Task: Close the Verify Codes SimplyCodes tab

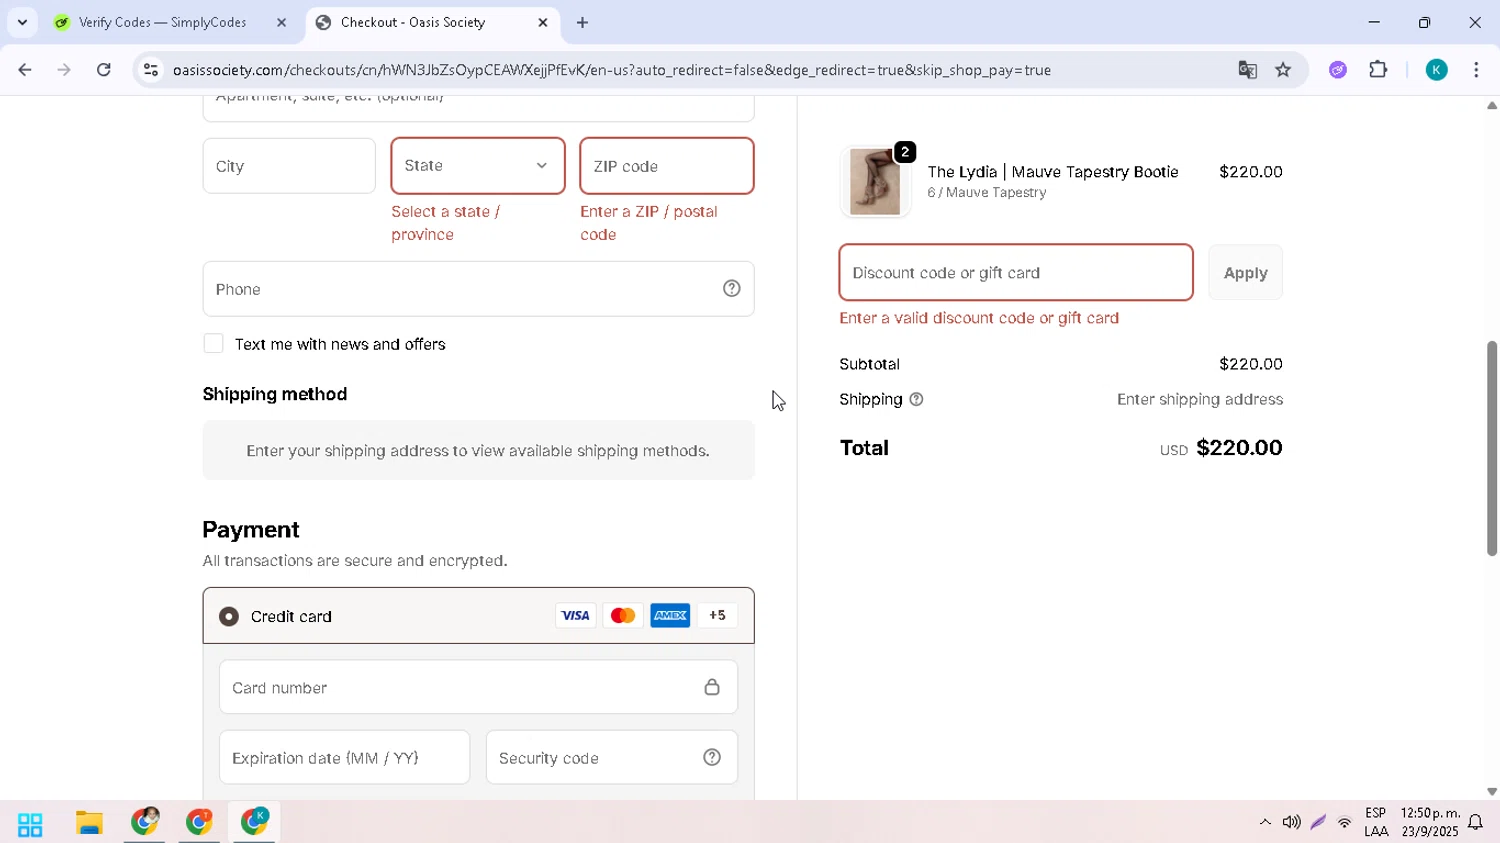Action: pyautogui.click(x=281, y=22)
